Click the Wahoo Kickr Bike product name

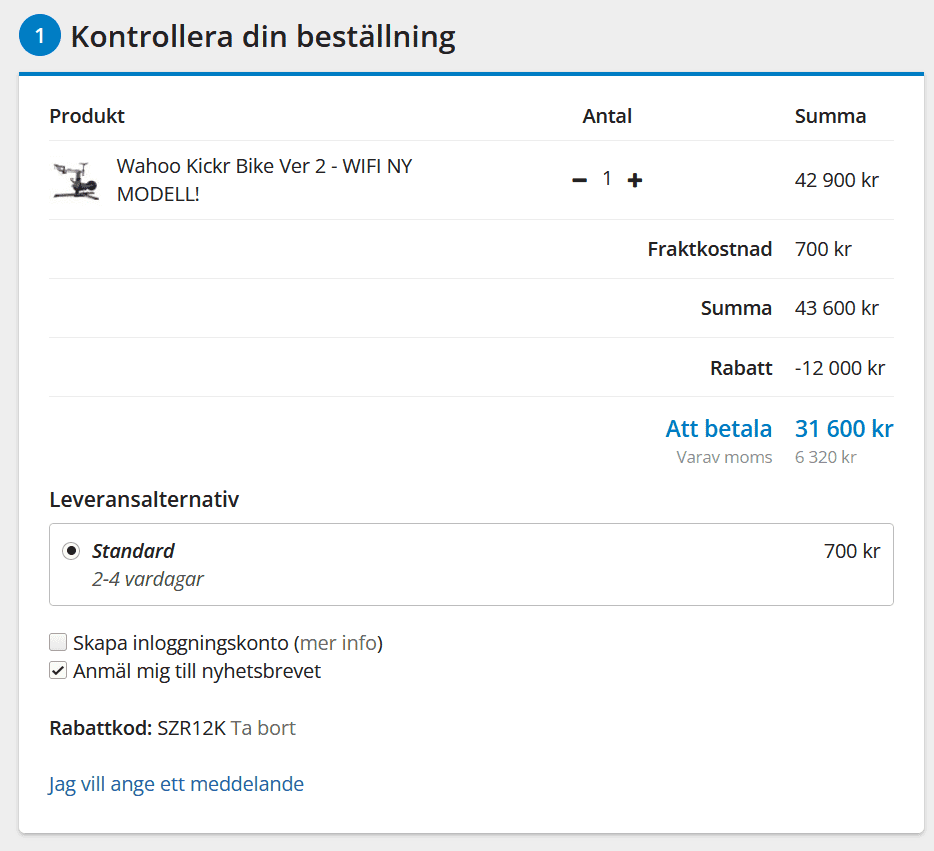tap(264, 180)
